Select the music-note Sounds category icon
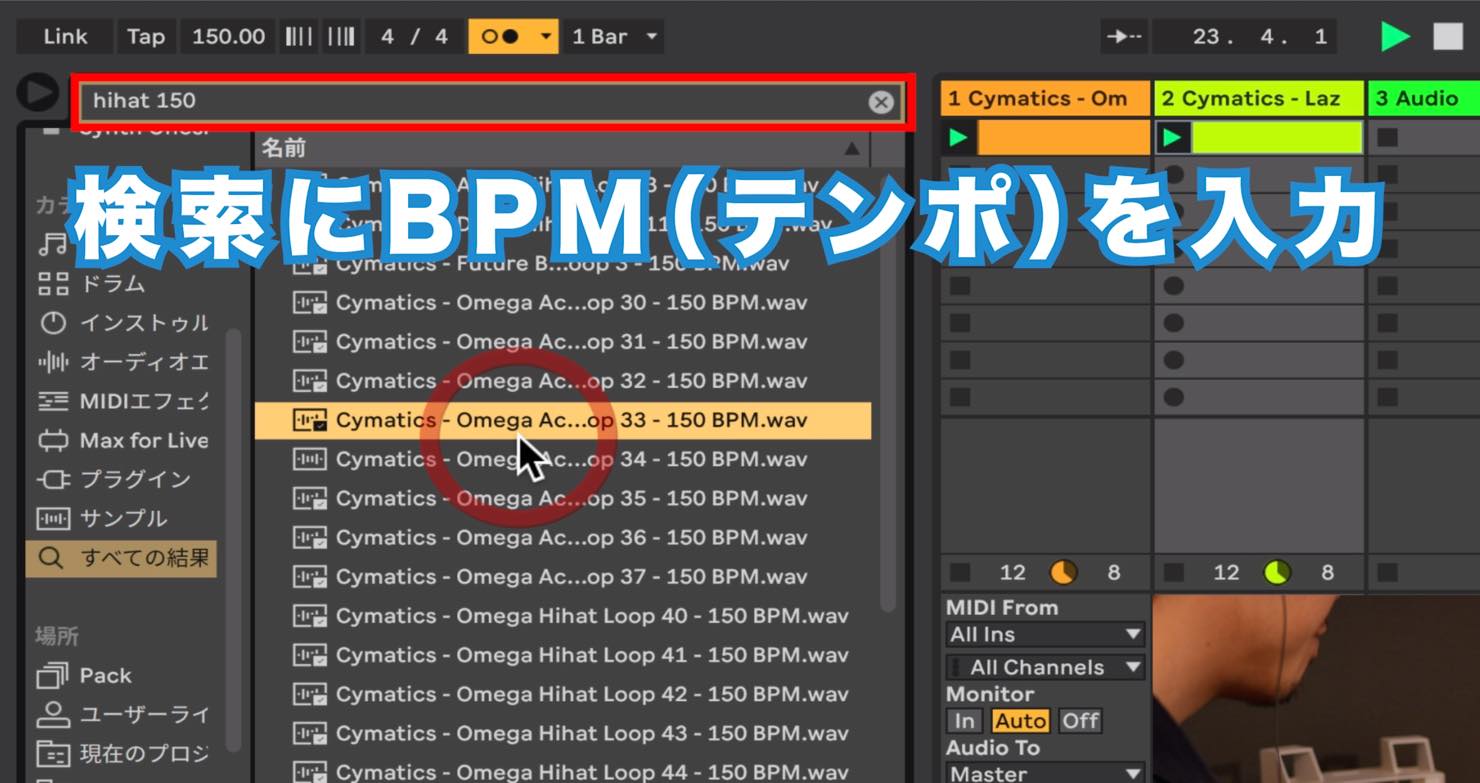Screen dimensions: 1480x783 pyautogui.click(x=52, y=244)
